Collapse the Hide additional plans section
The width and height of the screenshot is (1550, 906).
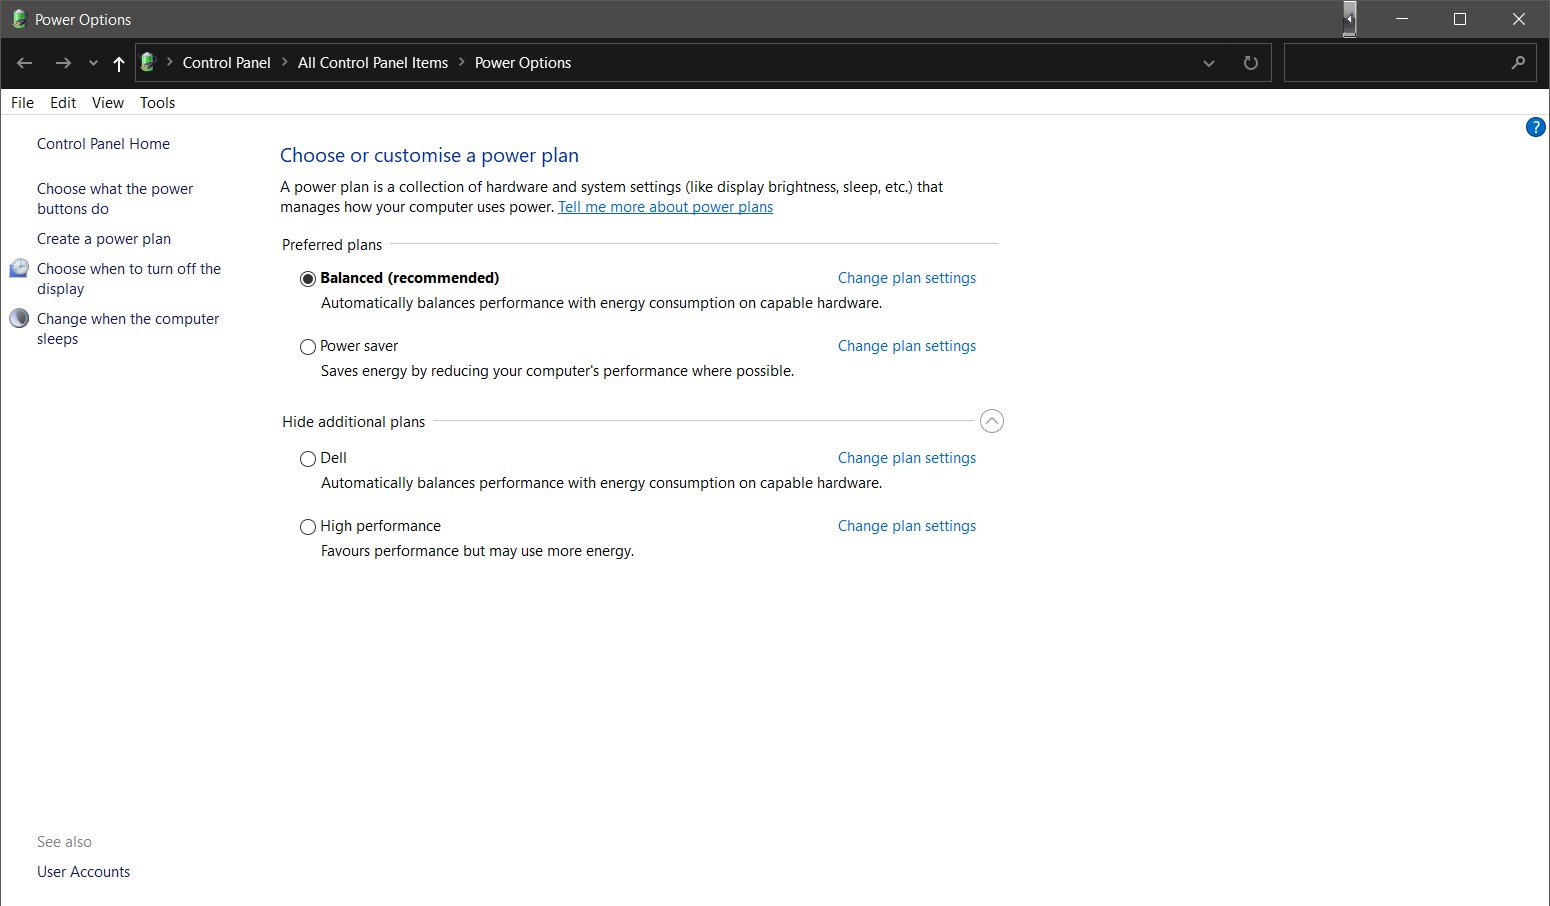tap(991, 421)
